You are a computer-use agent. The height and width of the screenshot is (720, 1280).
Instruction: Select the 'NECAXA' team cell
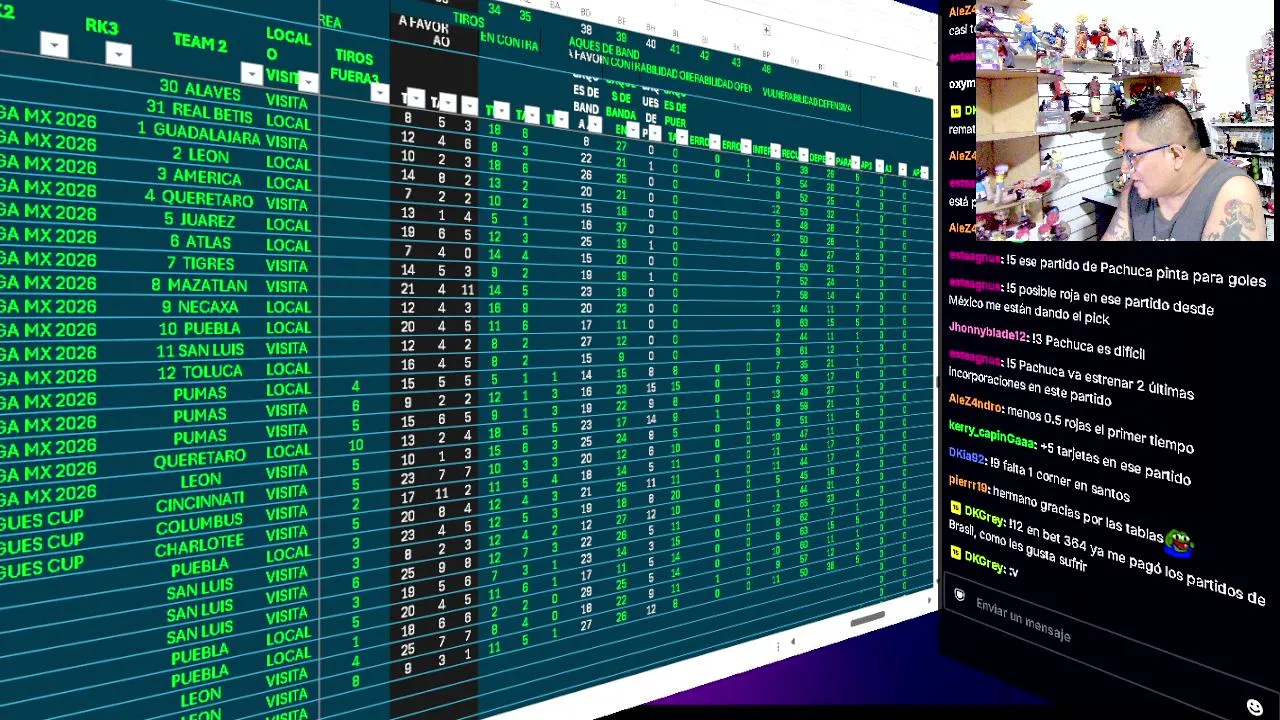click(x=200, y=307)
